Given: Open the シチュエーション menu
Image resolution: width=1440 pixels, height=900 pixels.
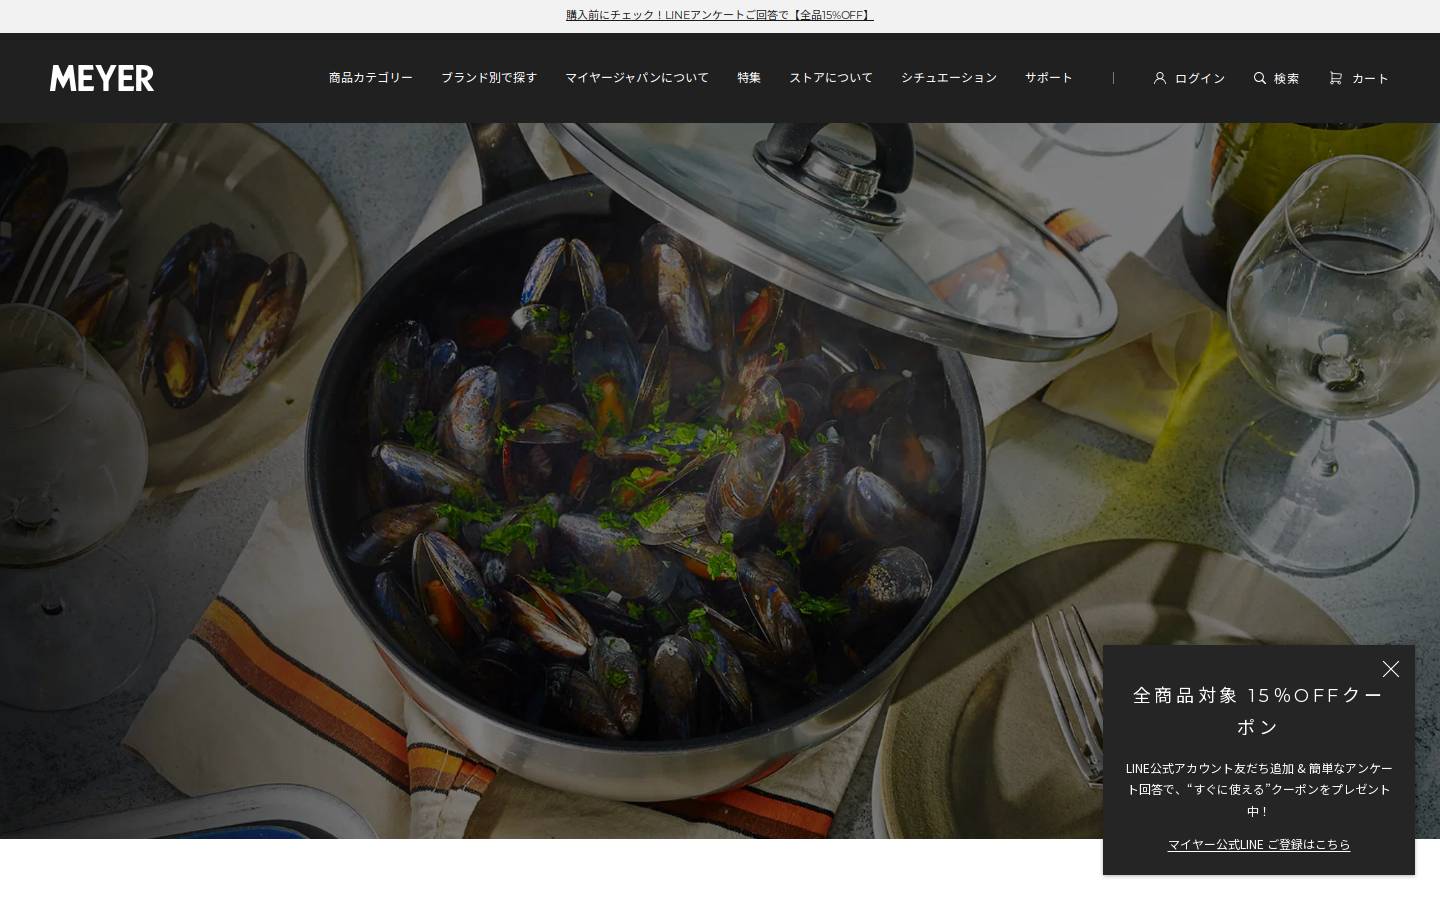Looking at the screenshot, I should coord(949,78).
